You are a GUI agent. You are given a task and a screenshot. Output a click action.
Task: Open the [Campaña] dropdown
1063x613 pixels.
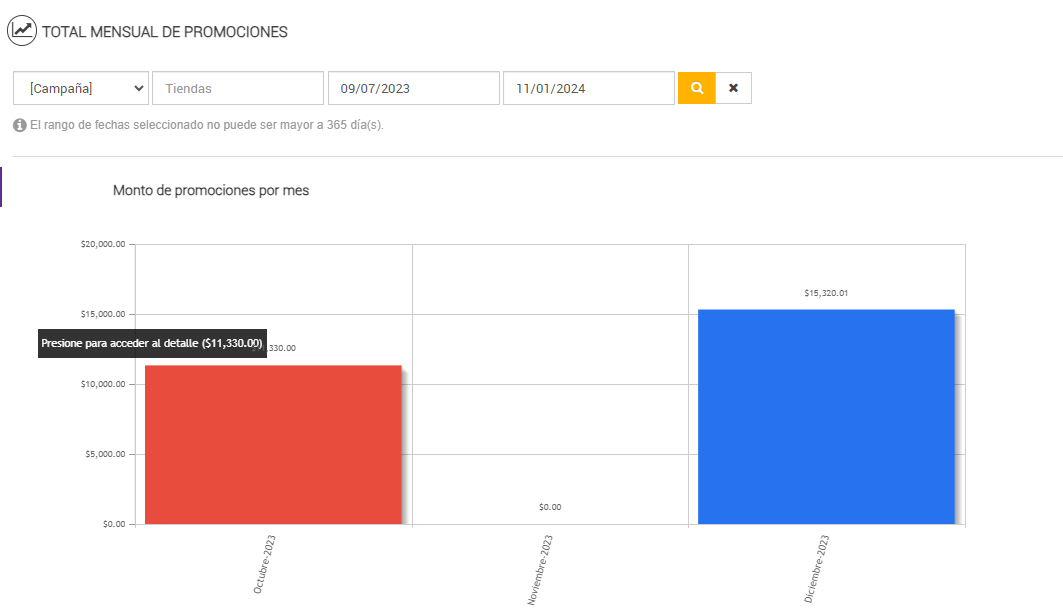point(81,88)
